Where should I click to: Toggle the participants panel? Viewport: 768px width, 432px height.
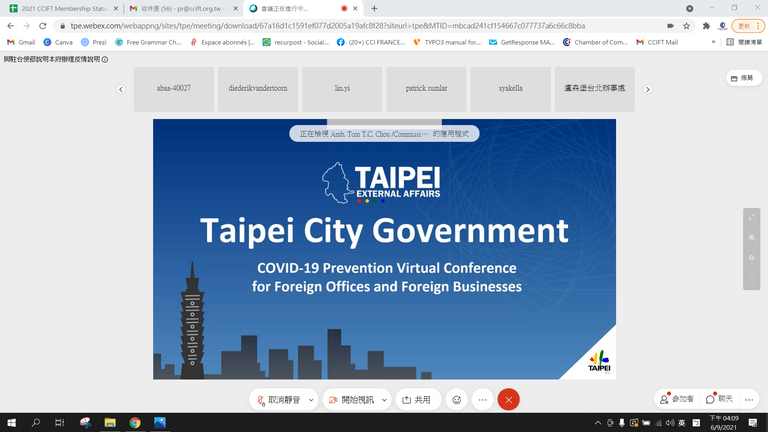click(677, 399)
